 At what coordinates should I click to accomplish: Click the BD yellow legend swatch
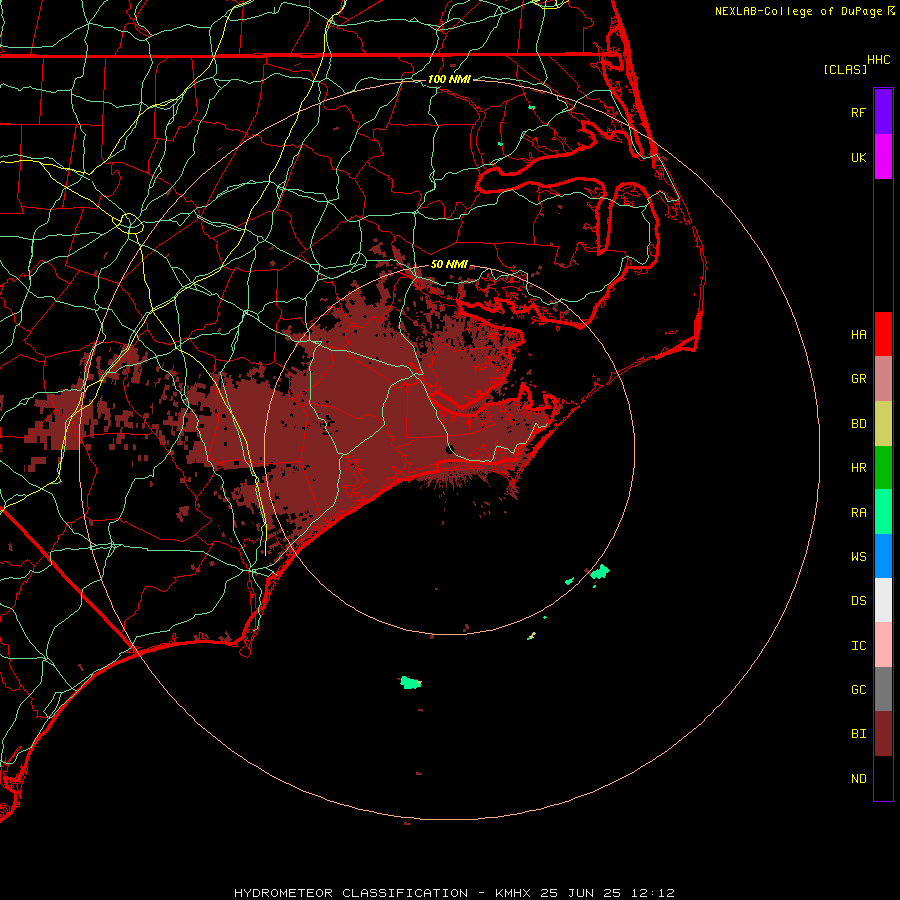[883, 423]
